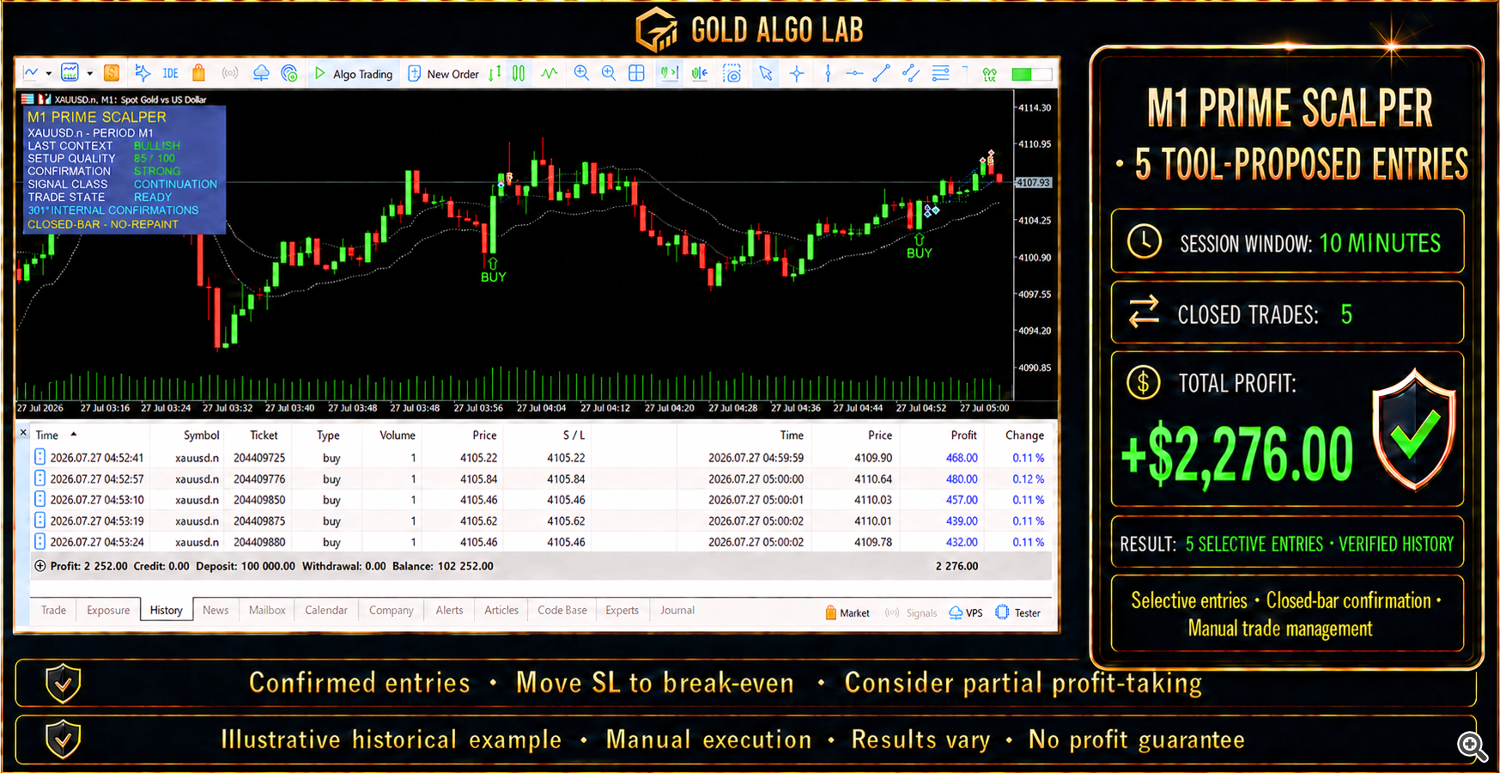Click the New Order button
The image size is (1500, 773).
point(443,74)
